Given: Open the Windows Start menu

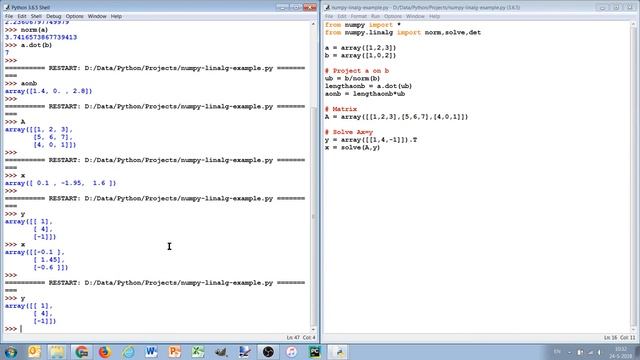Looking at the screenshot, I should pyautogui.click(x=11, y=352).
